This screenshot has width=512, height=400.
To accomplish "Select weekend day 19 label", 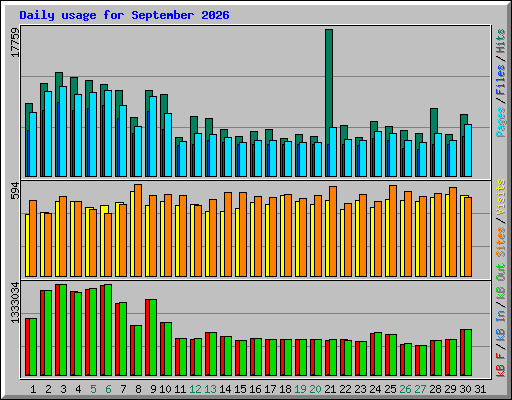I will 300,389.
